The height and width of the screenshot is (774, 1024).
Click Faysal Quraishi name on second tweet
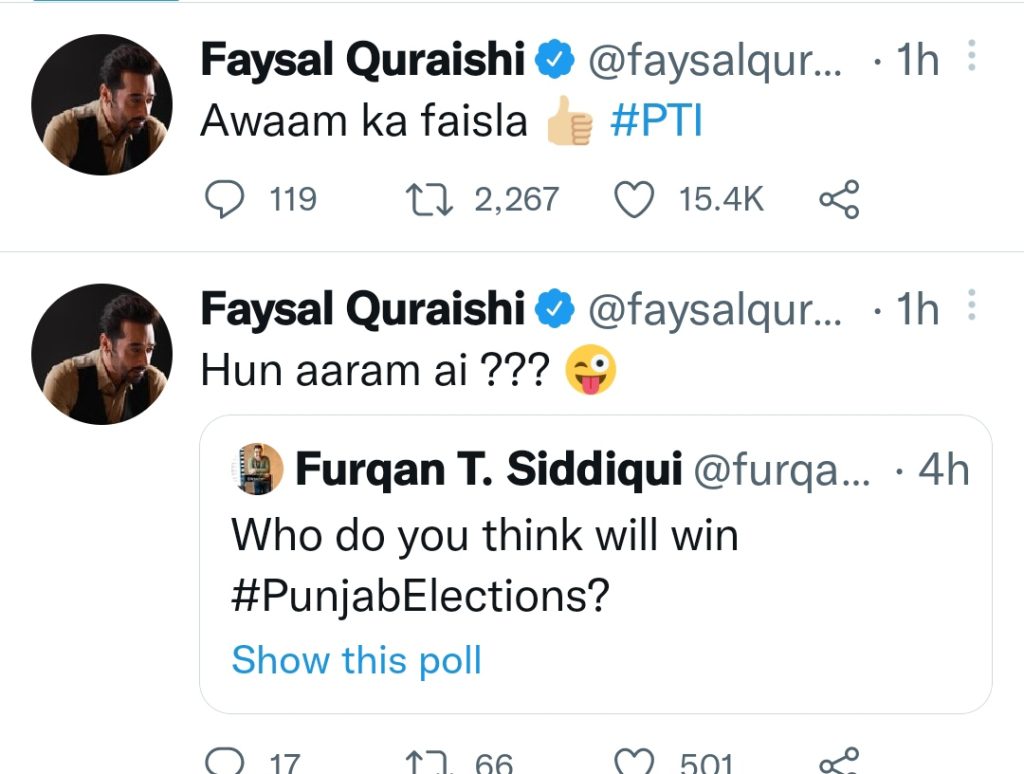pos(362,310)
